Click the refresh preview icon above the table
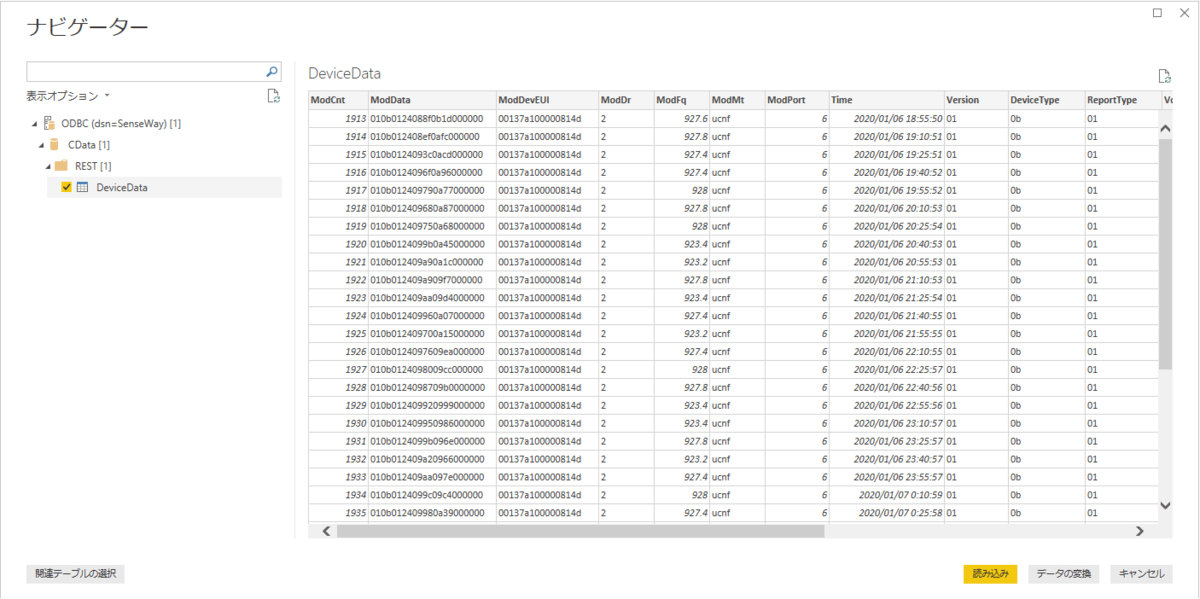Viewport: 1200px width, 599px height. 1164,76
